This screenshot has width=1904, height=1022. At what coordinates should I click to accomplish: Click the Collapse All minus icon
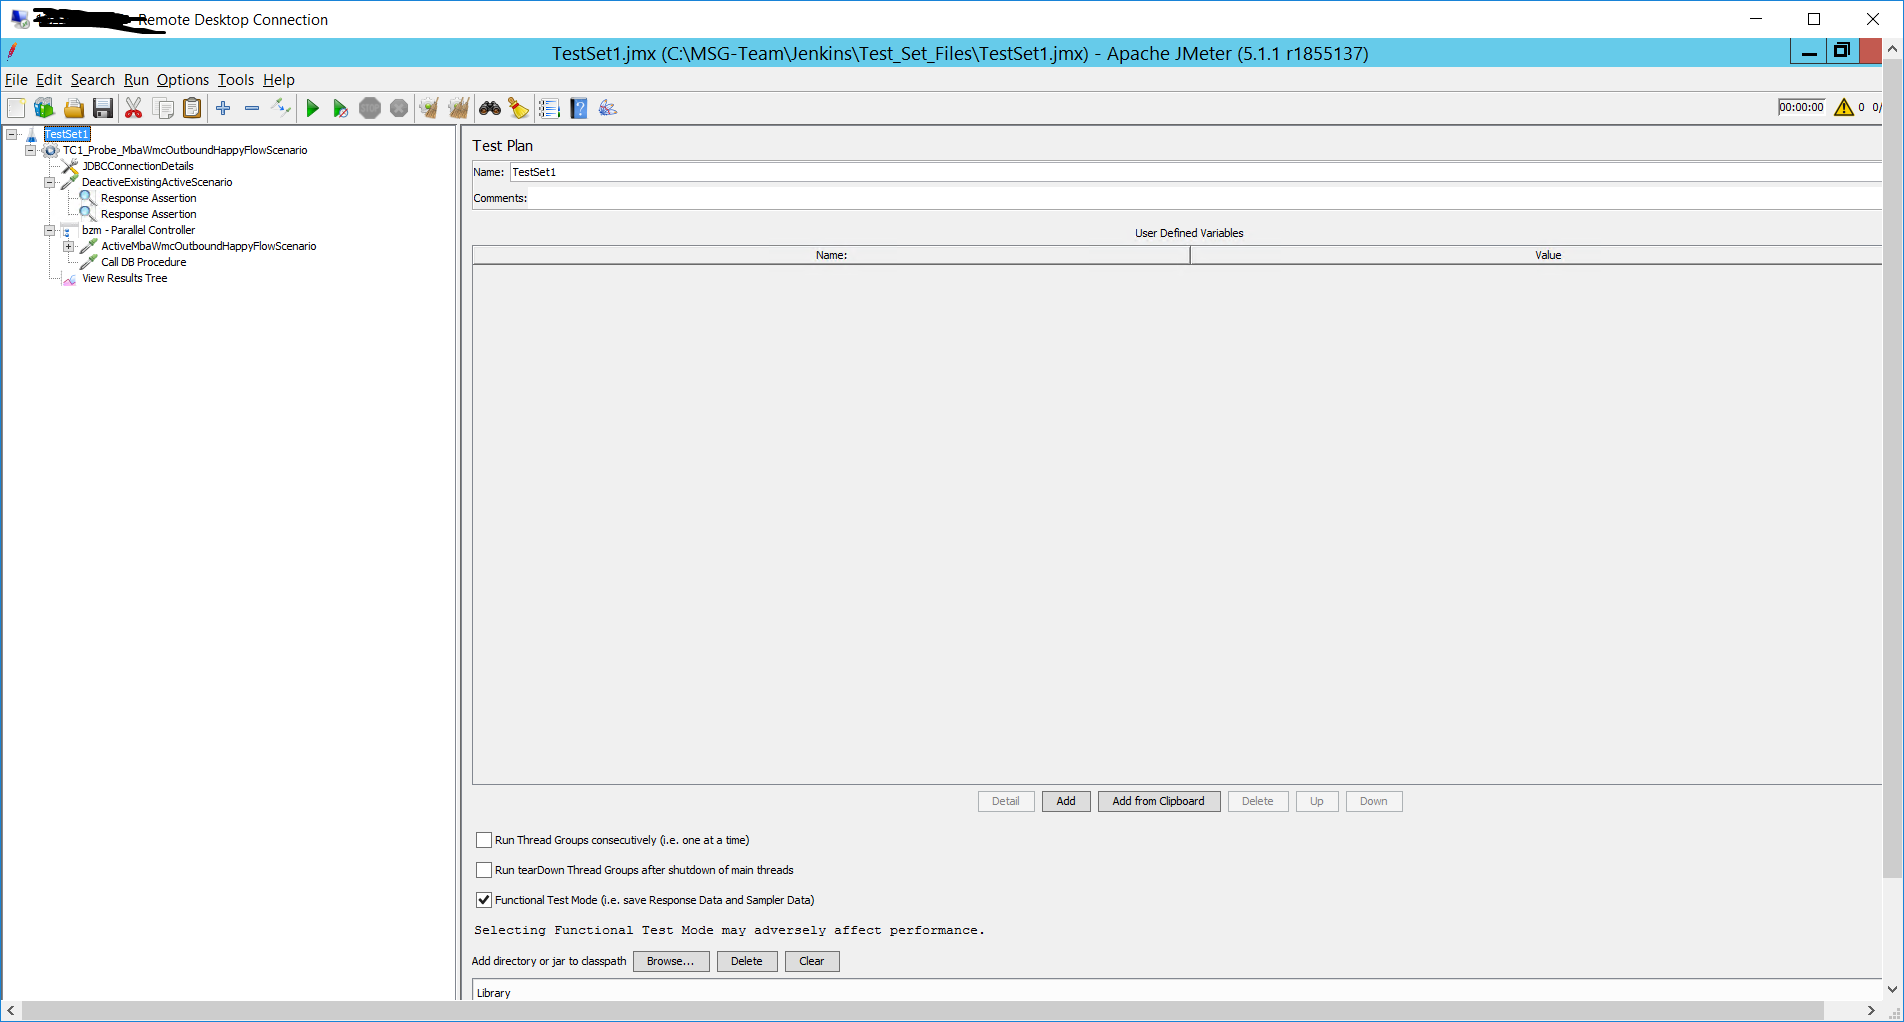252,108
